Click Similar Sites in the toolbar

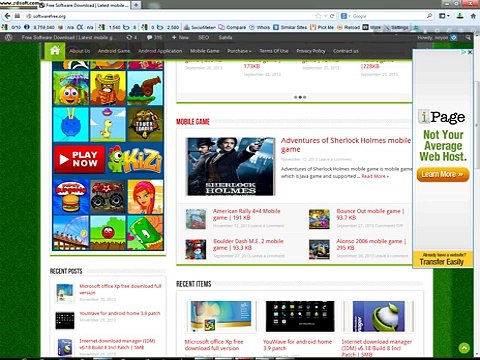(290, 27)
